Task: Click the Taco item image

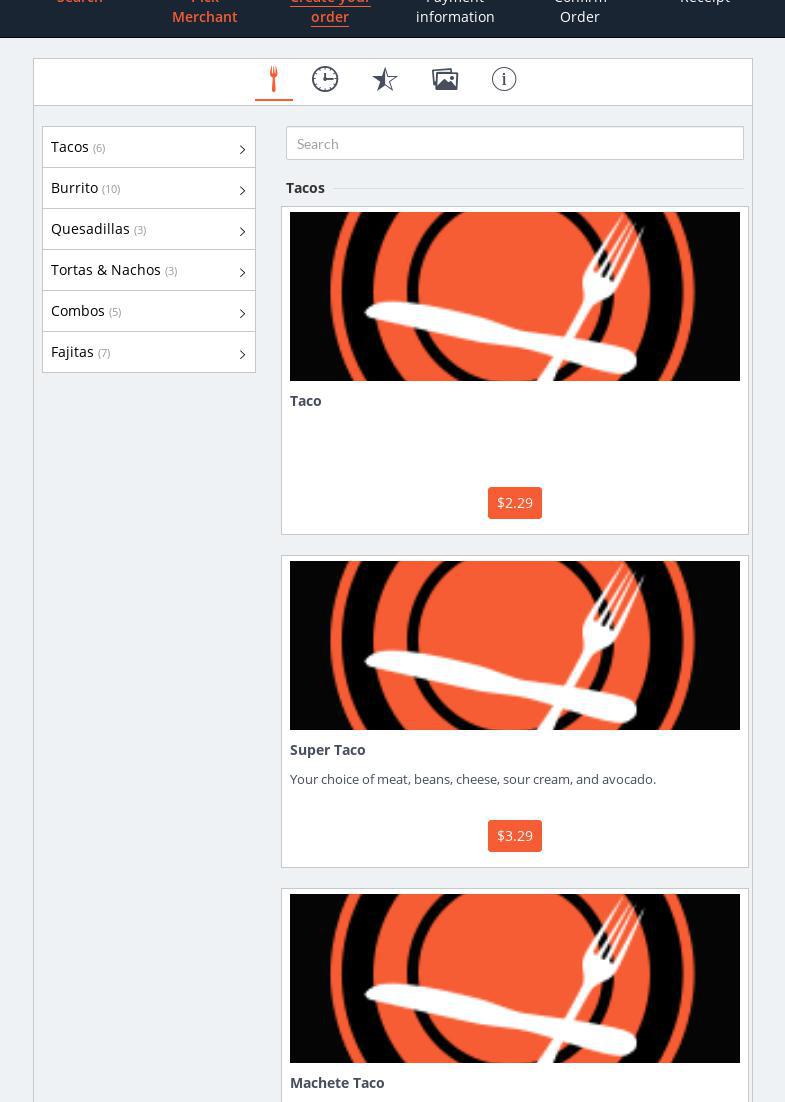Action: tap(514, 296)
